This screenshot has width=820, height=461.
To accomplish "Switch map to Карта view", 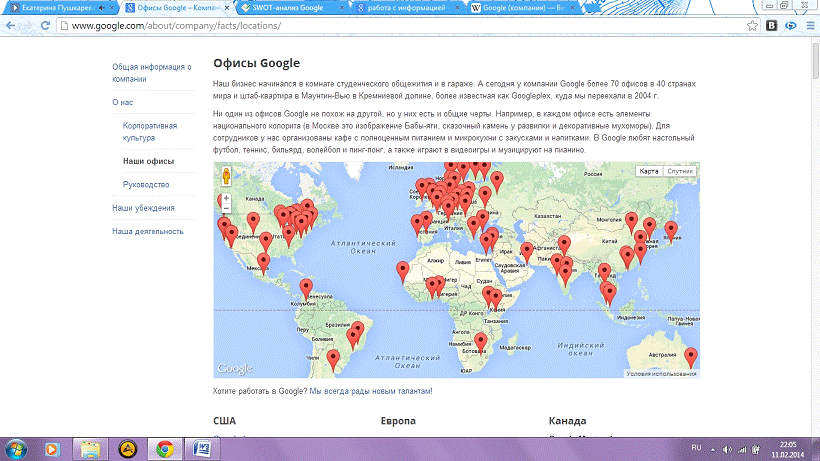I will tap(649, 172).
